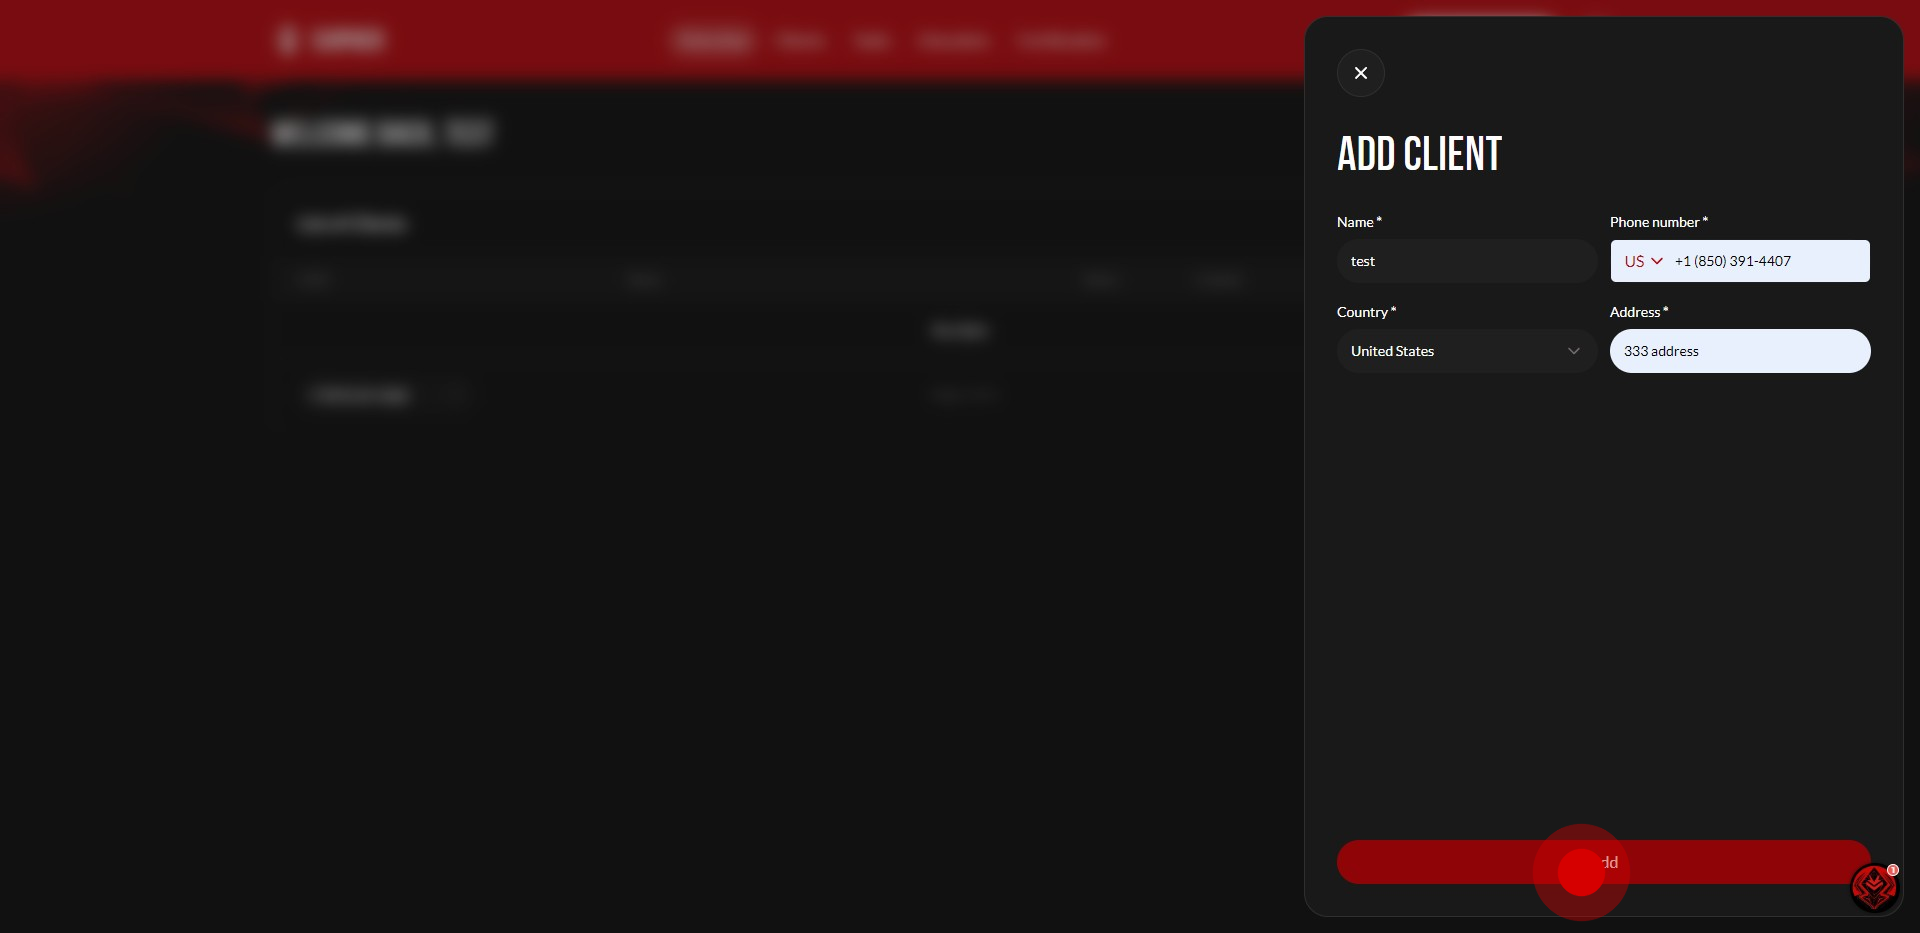The width and height of the screenshot is (1920, 933).
Task: Close the Add Client panel with X
Action: [1360, 73]
